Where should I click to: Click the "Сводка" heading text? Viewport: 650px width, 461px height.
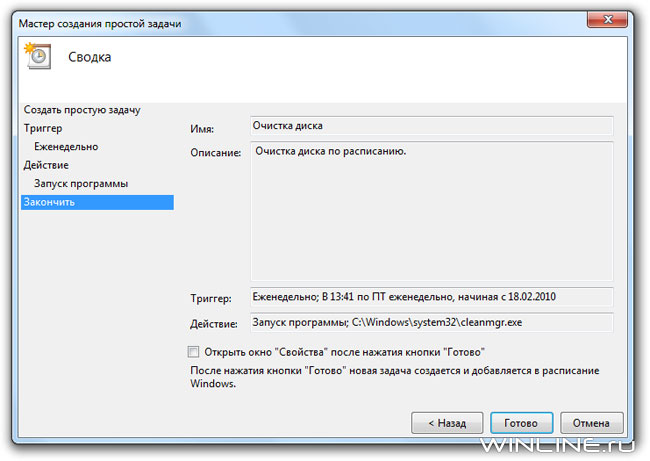[90, 57]
